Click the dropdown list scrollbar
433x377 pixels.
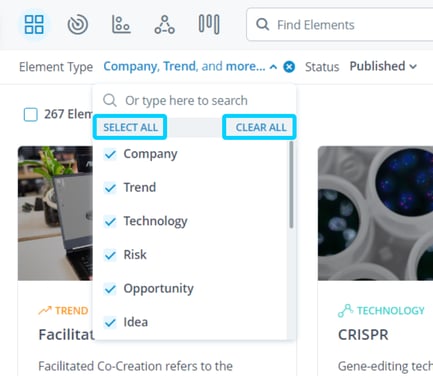coord(291,185)
